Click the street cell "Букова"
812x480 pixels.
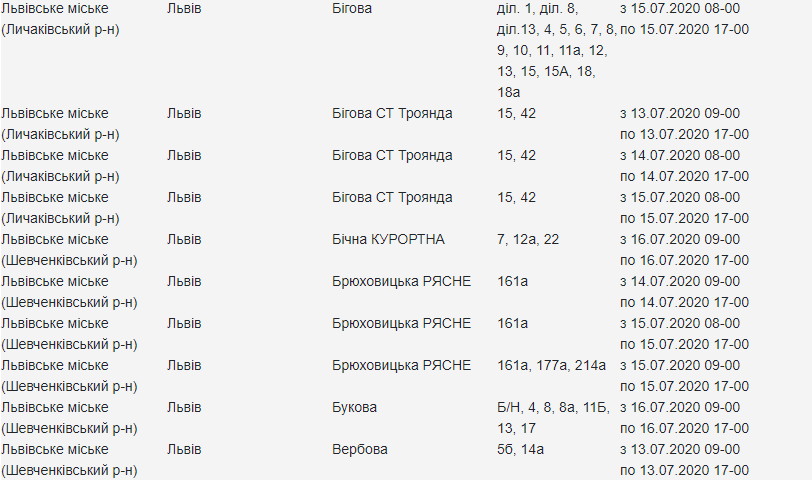[354, 407]
